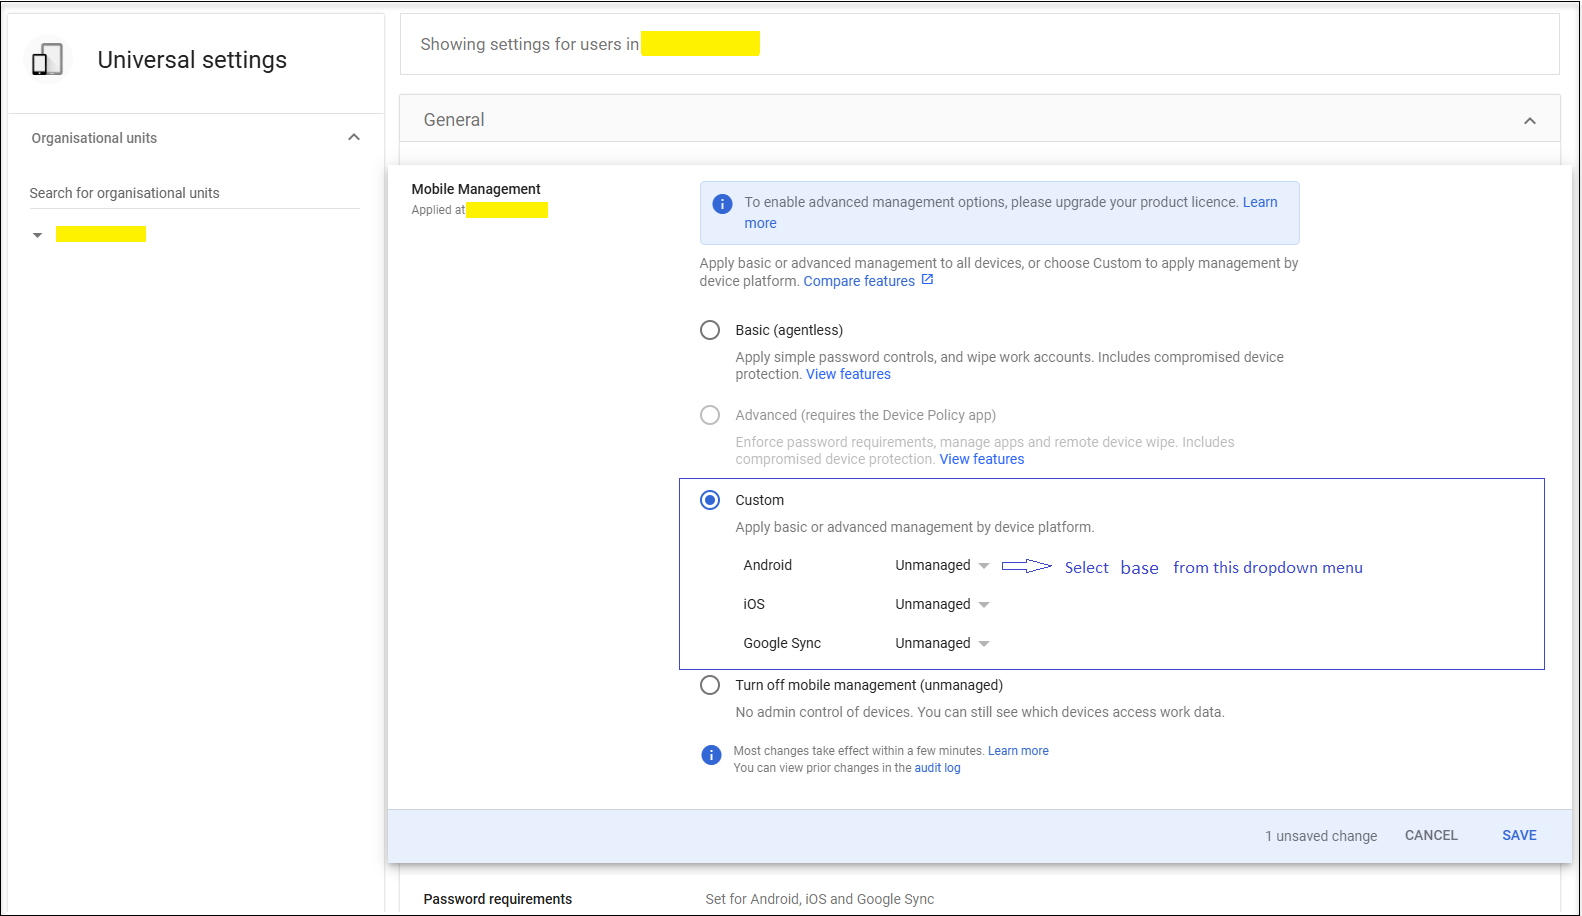Select the Custom radio button
This screenshot has width=1582, height=916.
[x=710, y=500]
